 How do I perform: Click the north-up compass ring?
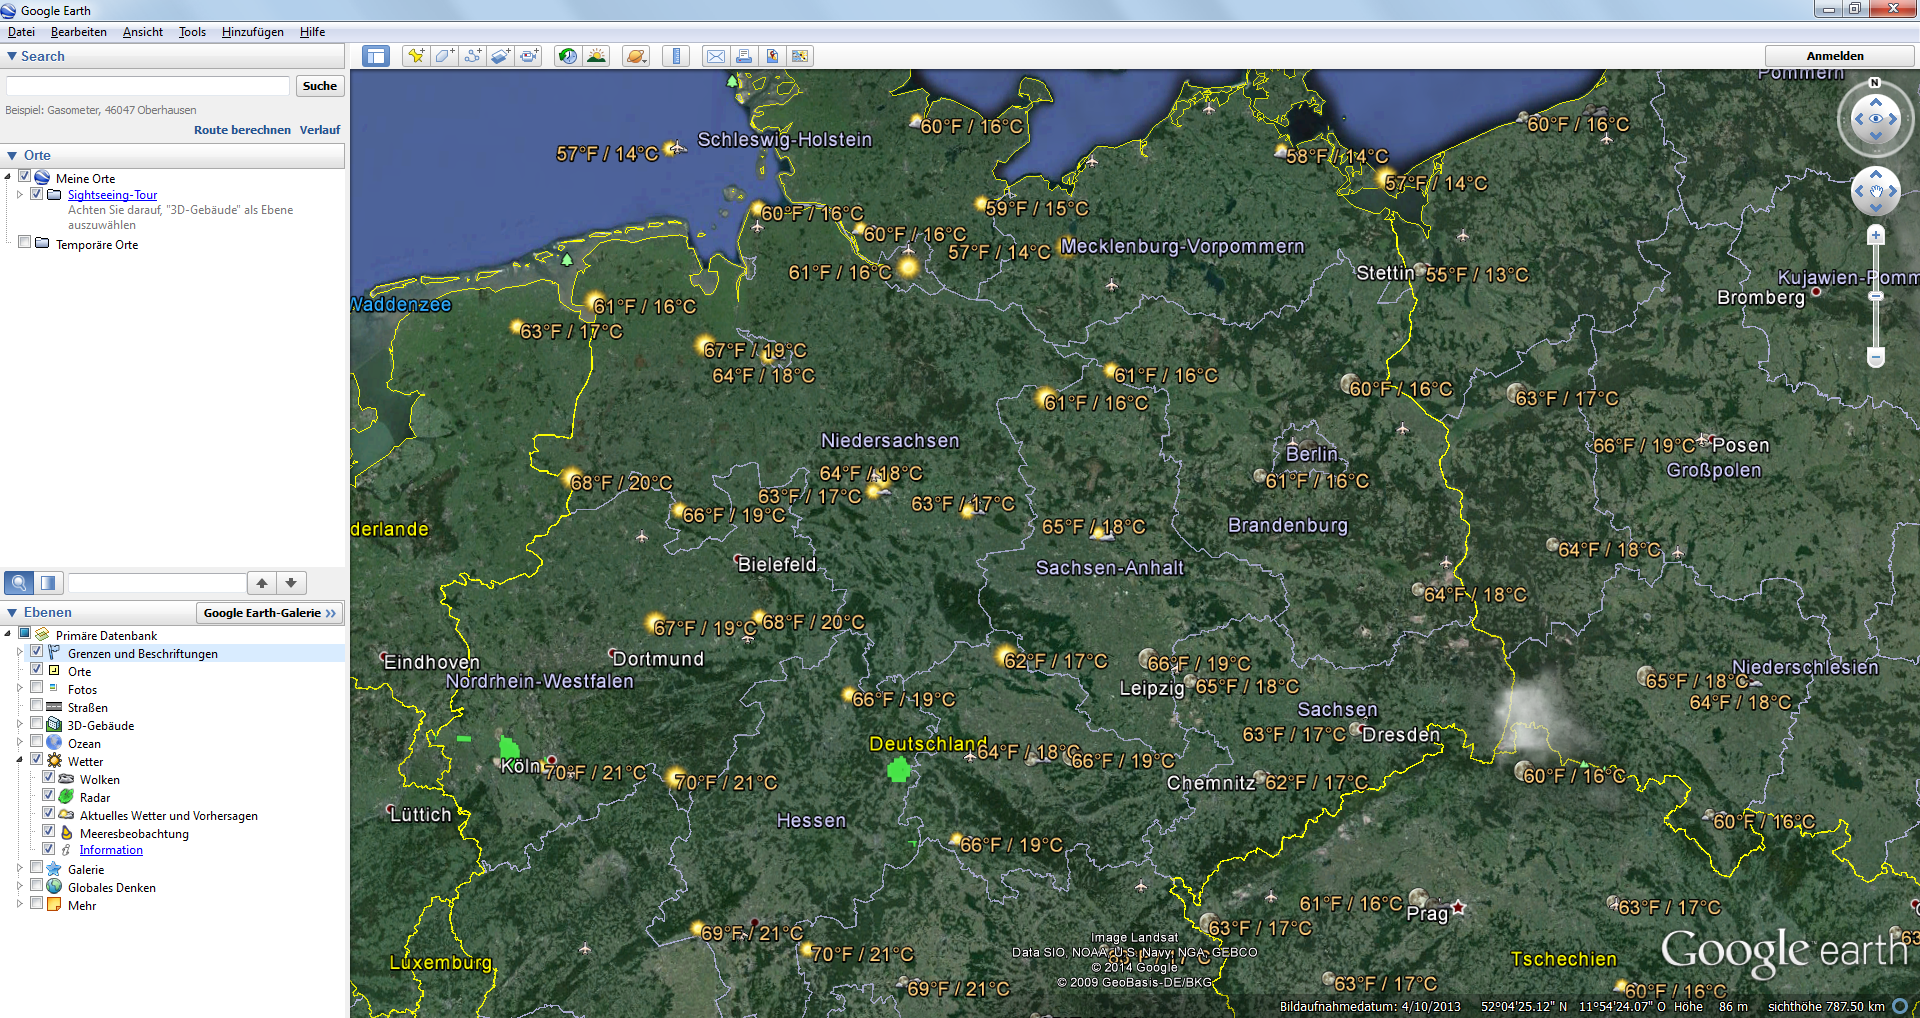tap(1874, 83)
